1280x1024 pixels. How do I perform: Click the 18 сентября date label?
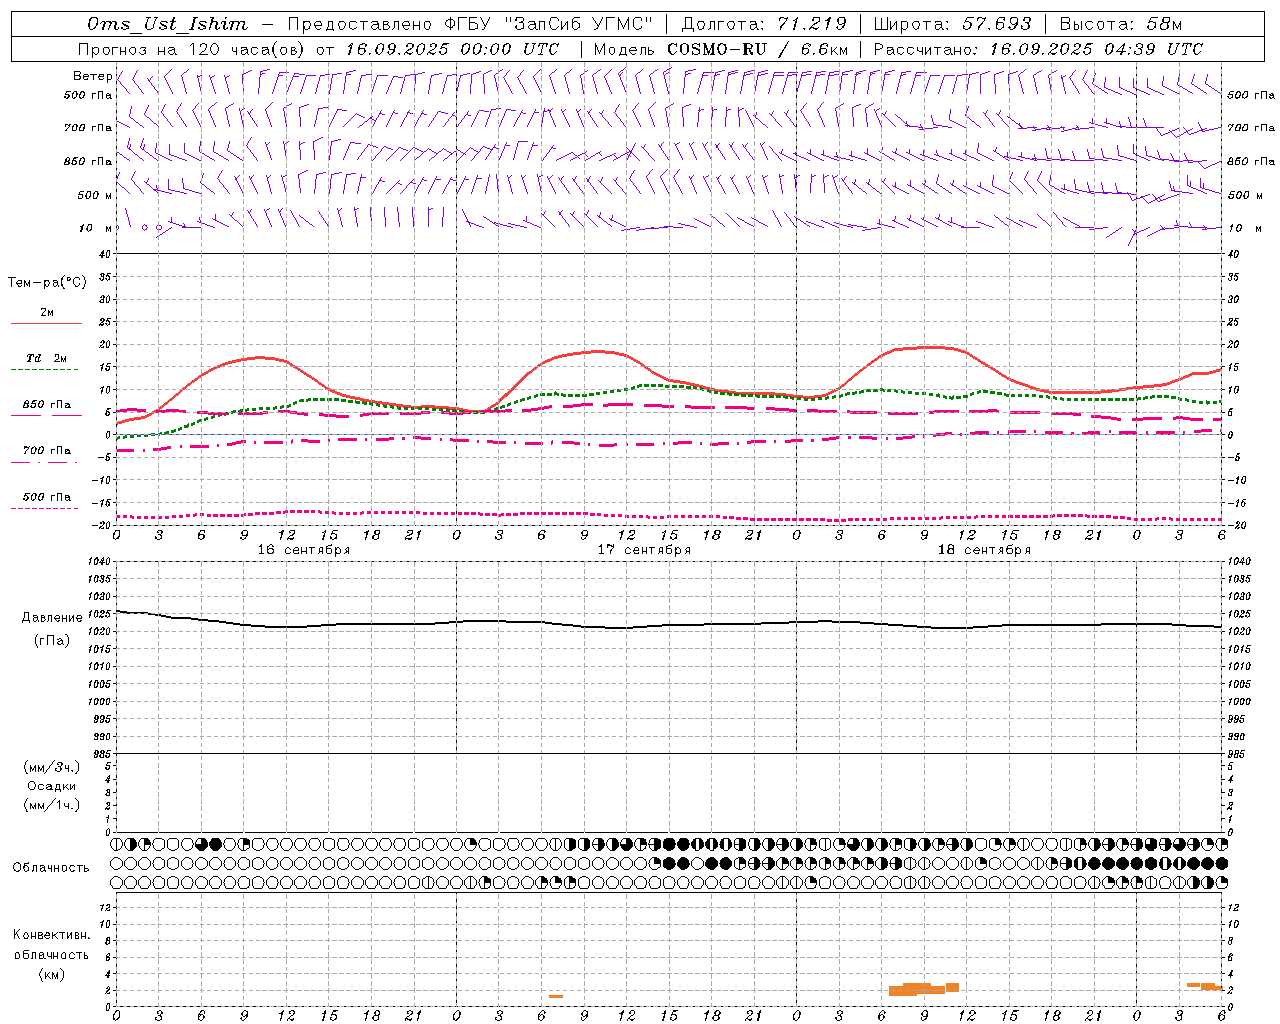(x=984, y=550)
